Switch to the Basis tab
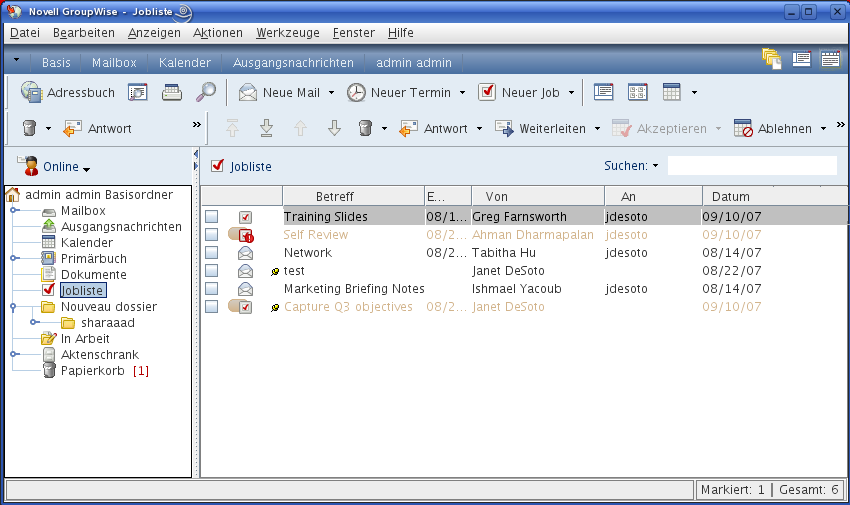 coord(56,63)
